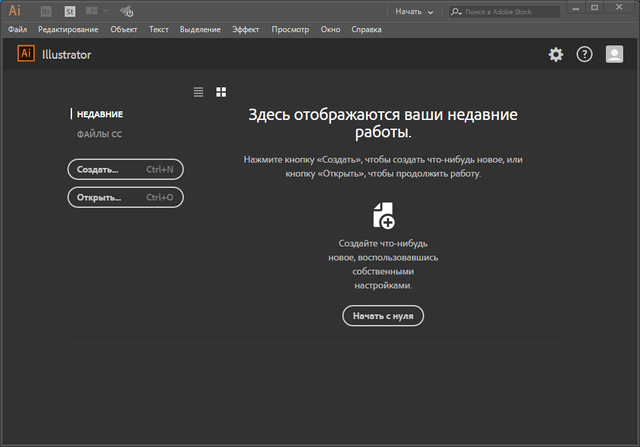This screenshot has height=447, width=640.
Task: Open the Файл menu
Action: [17, 30]
